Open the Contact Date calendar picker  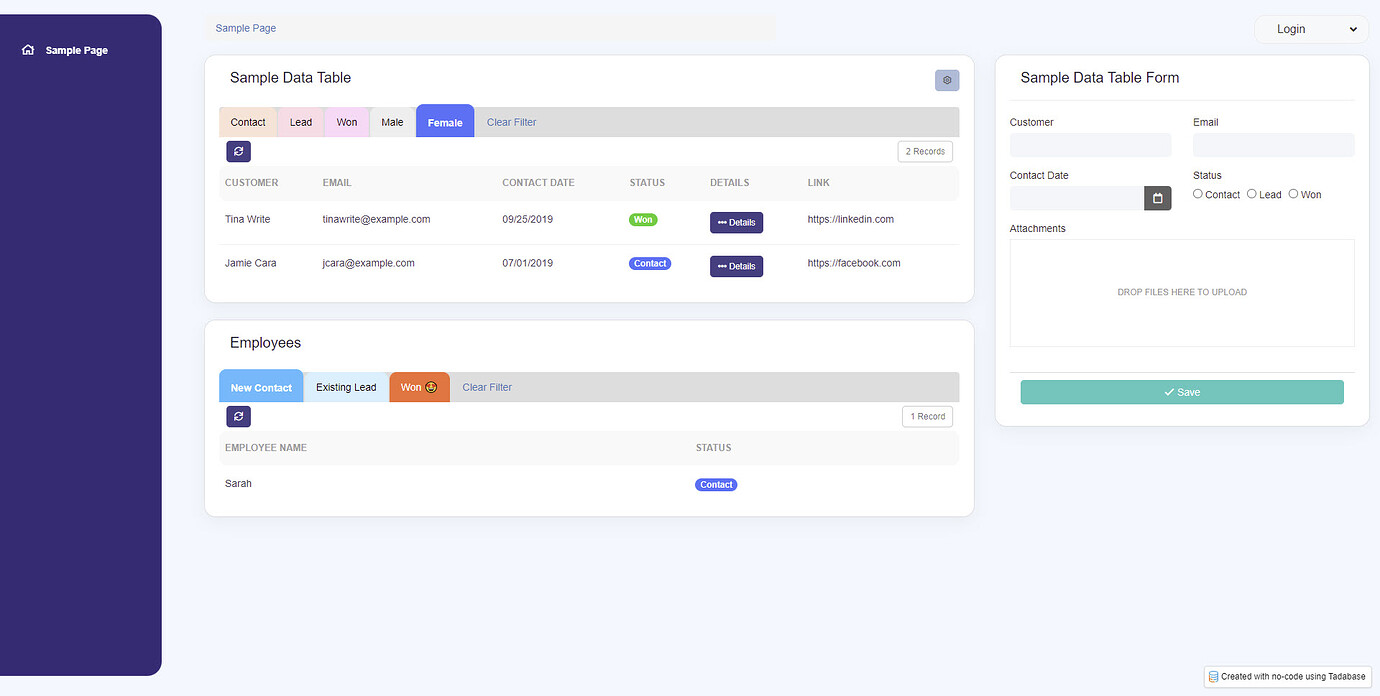coord(1157,198)
